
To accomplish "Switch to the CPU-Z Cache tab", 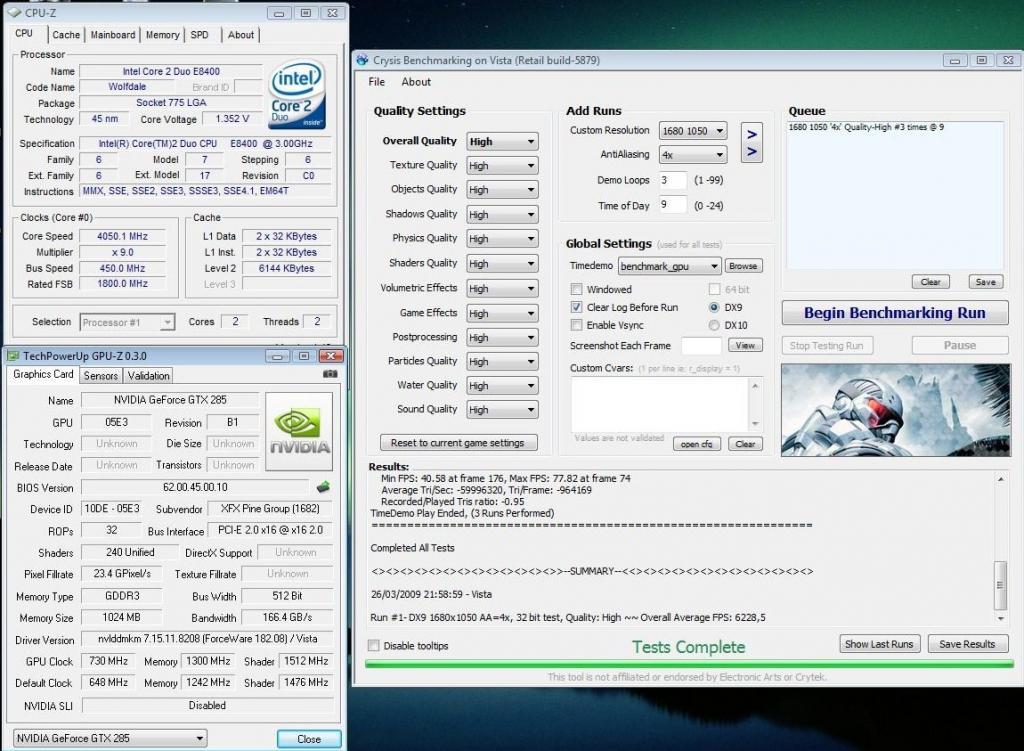I will point(66,35).
